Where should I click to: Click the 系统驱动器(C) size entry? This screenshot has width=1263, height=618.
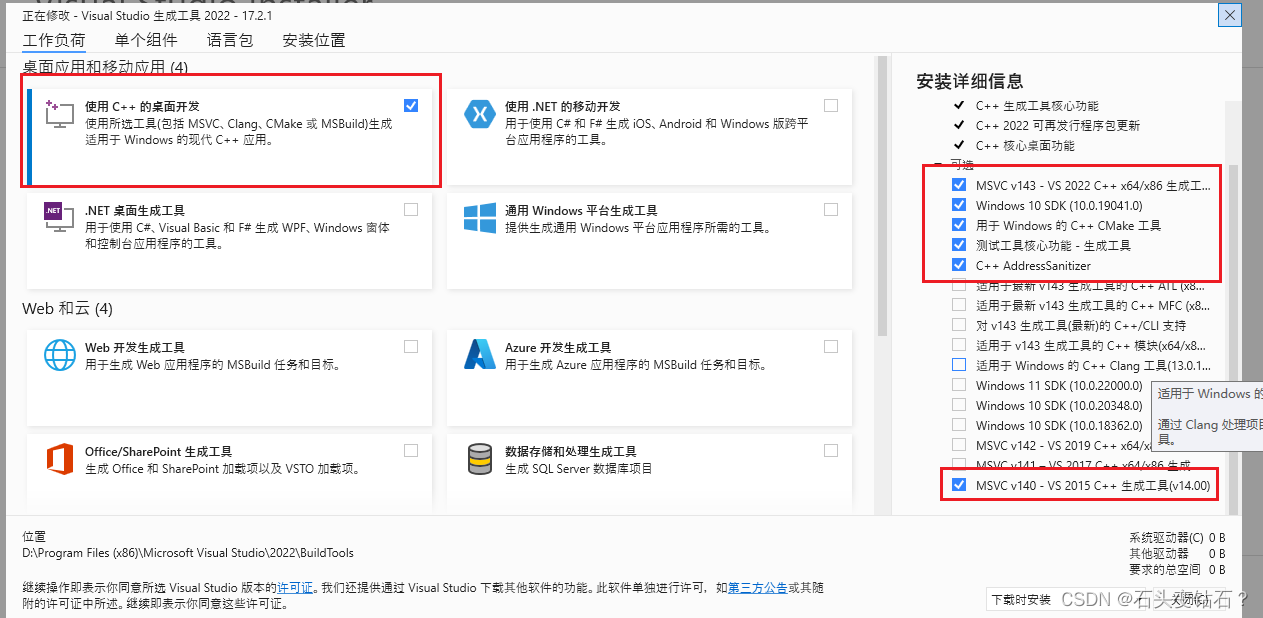coord(1176,537)
